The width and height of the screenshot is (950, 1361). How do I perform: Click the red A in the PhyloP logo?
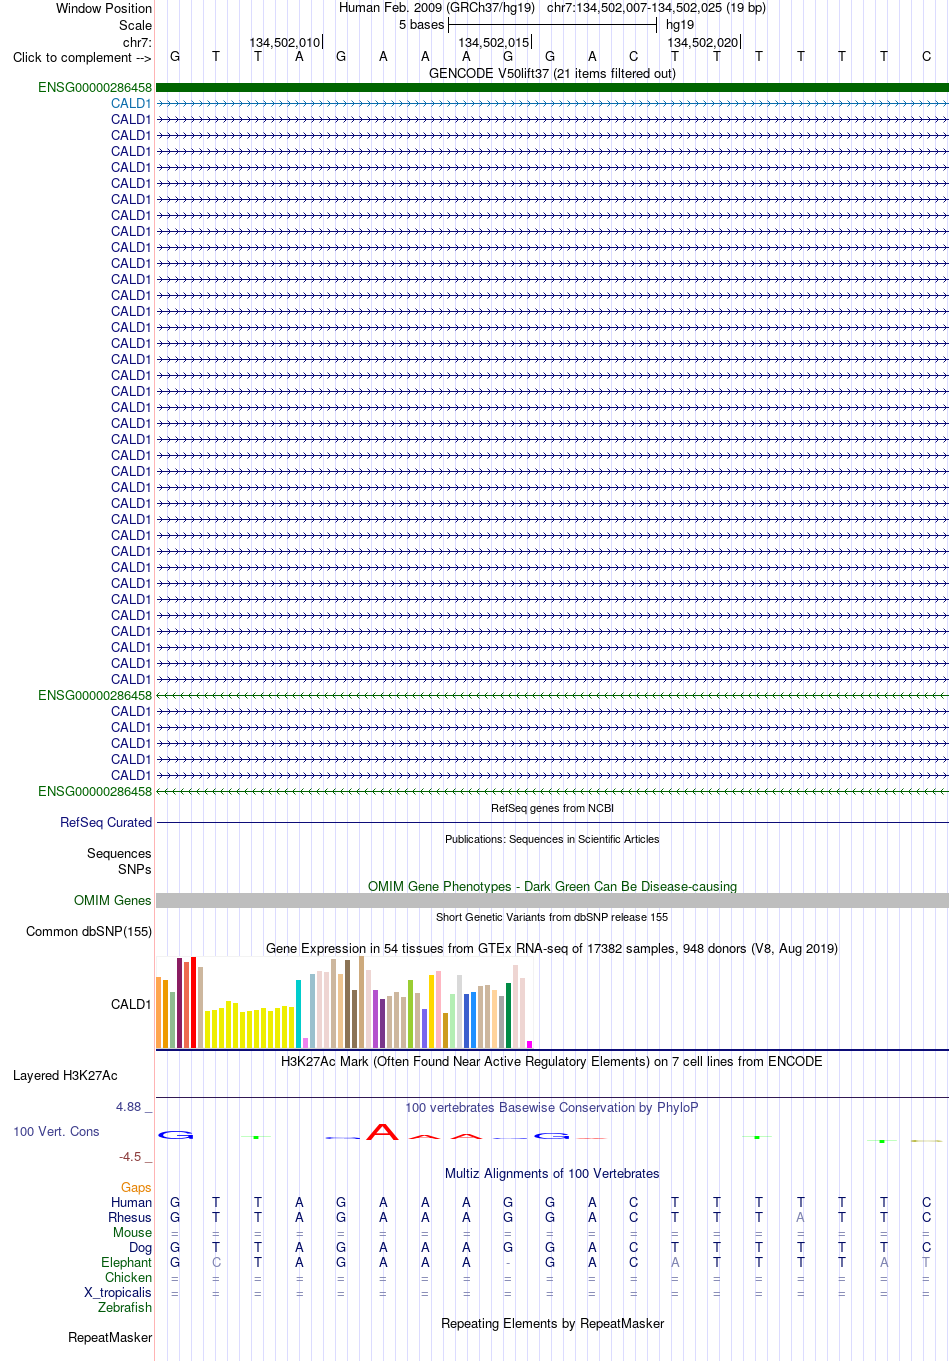tap(383, 1131)
